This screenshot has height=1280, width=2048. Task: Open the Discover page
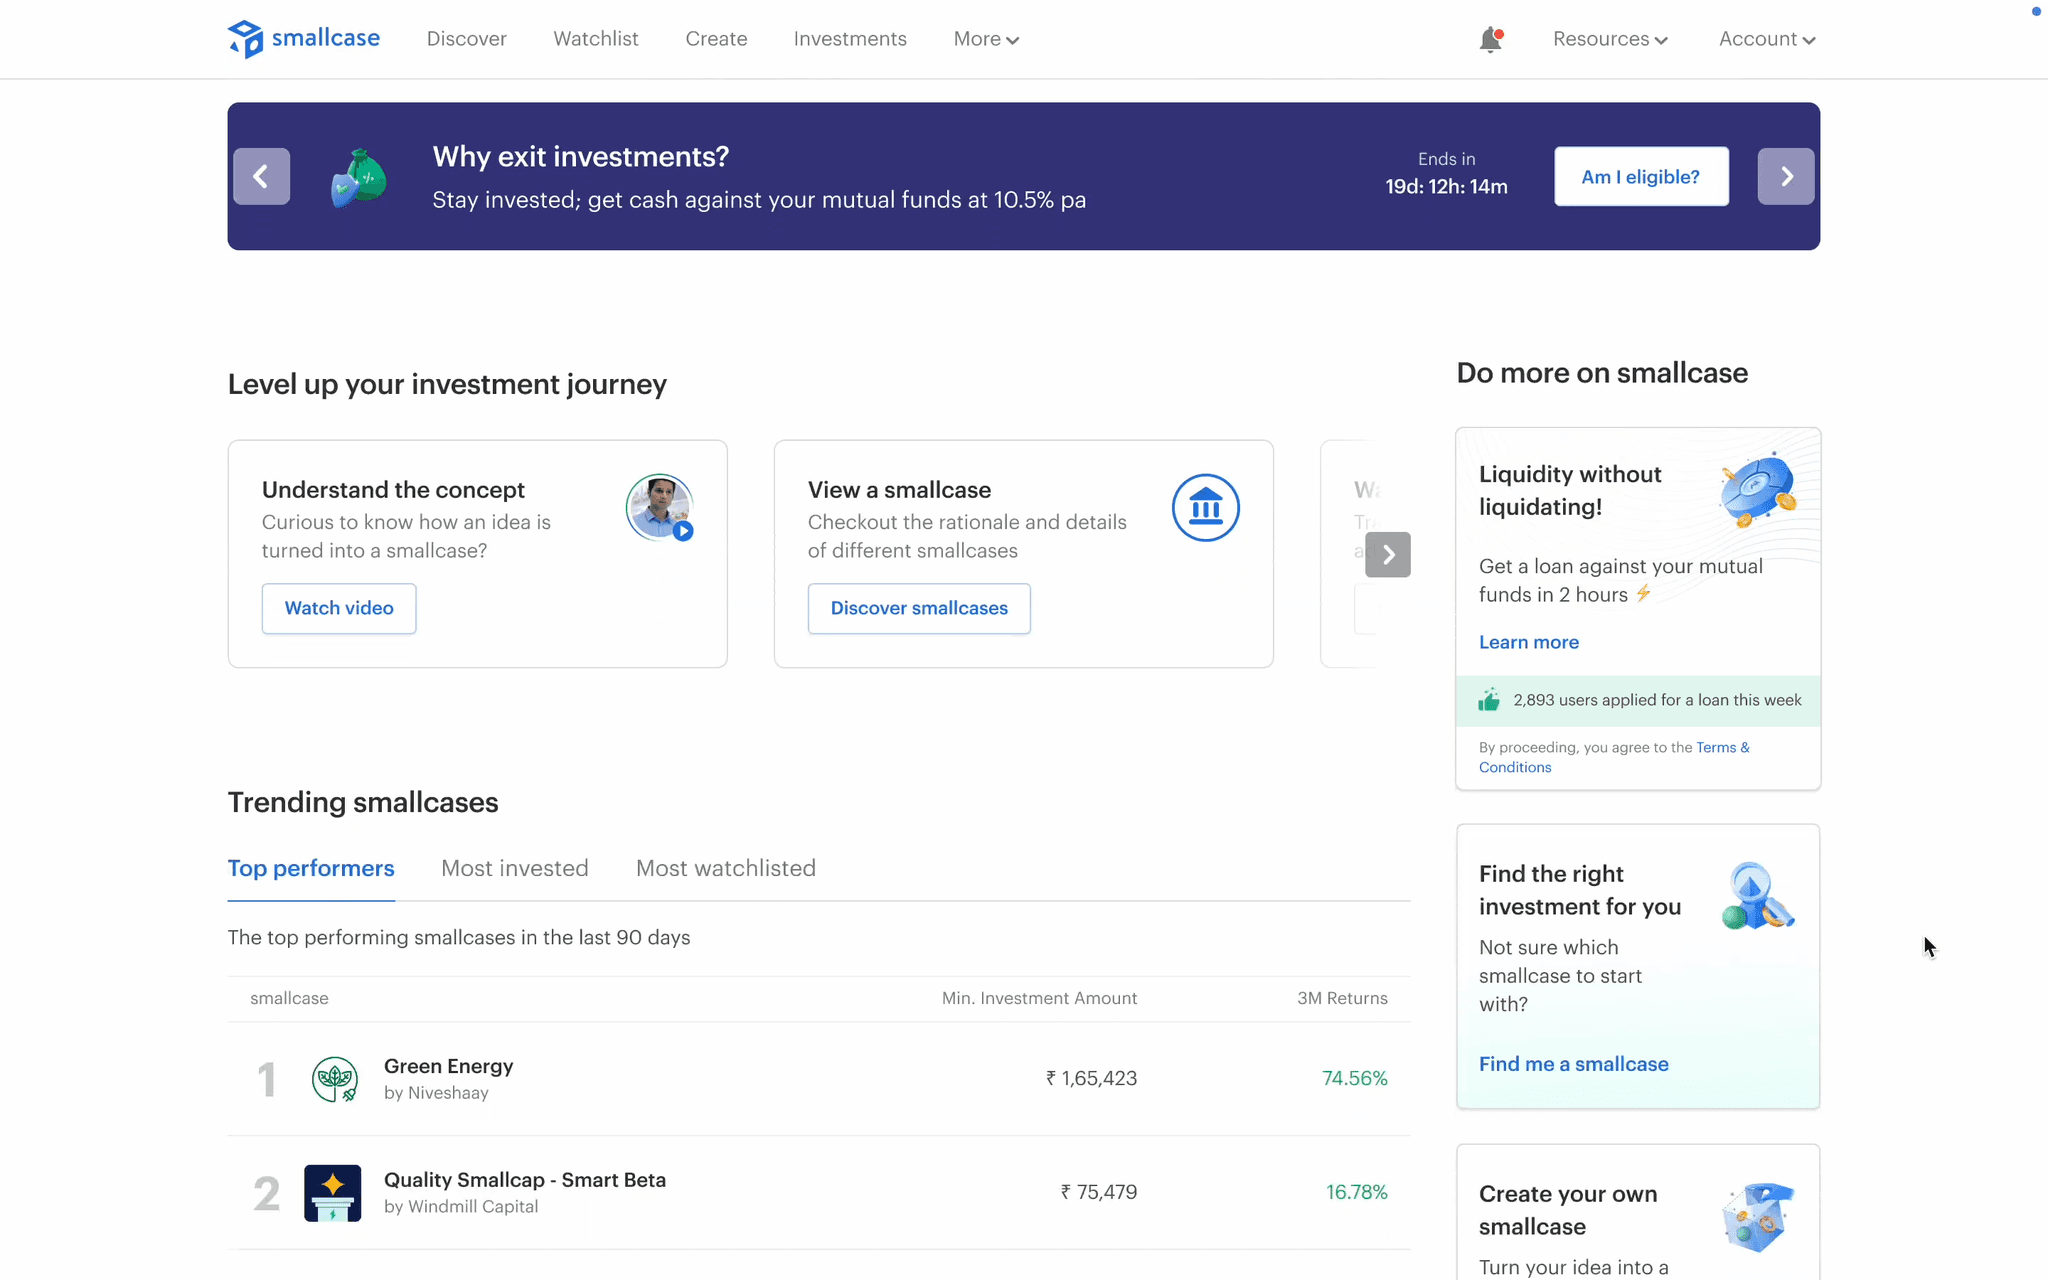coord(467,39)
